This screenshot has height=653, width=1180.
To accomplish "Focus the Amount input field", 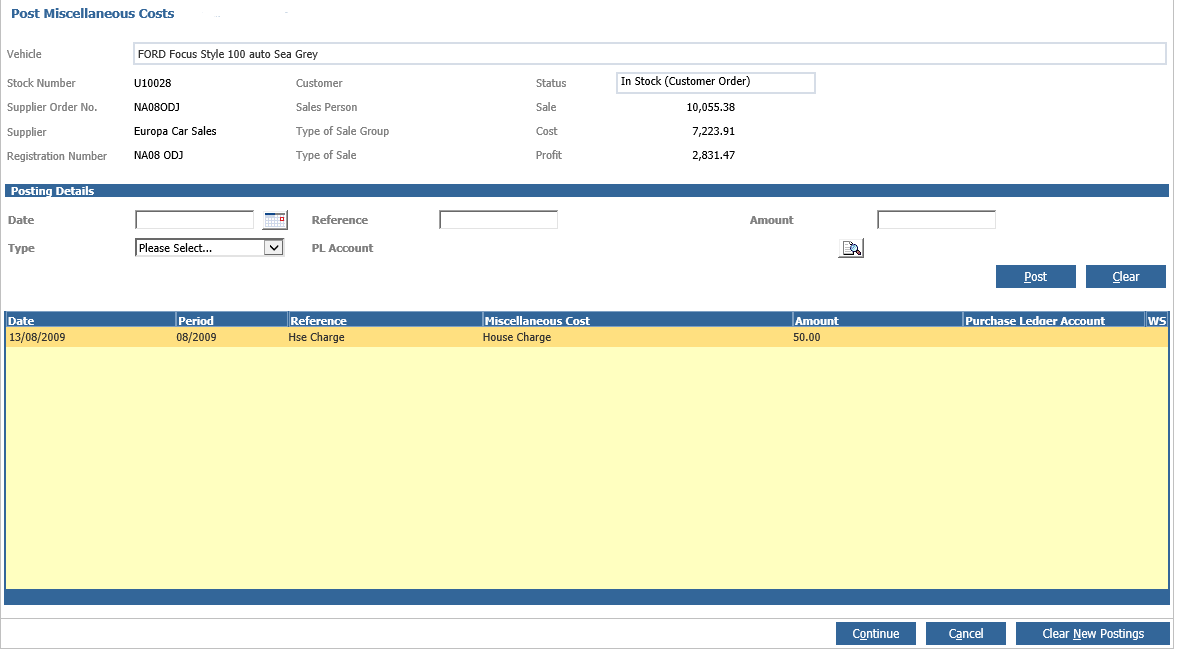I will tap(936, 220).
